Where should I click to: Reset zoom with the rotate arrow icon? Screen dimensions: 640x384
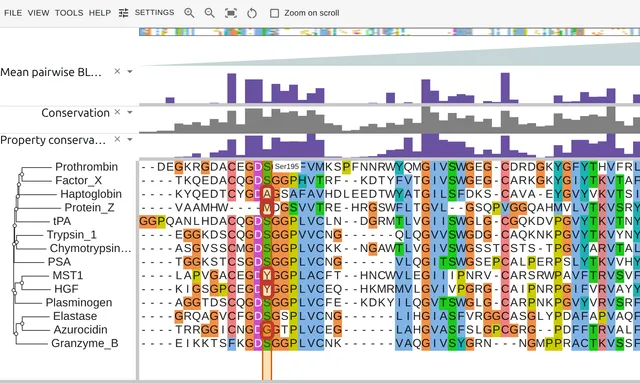pyautogui.click(x=252, y=13)
